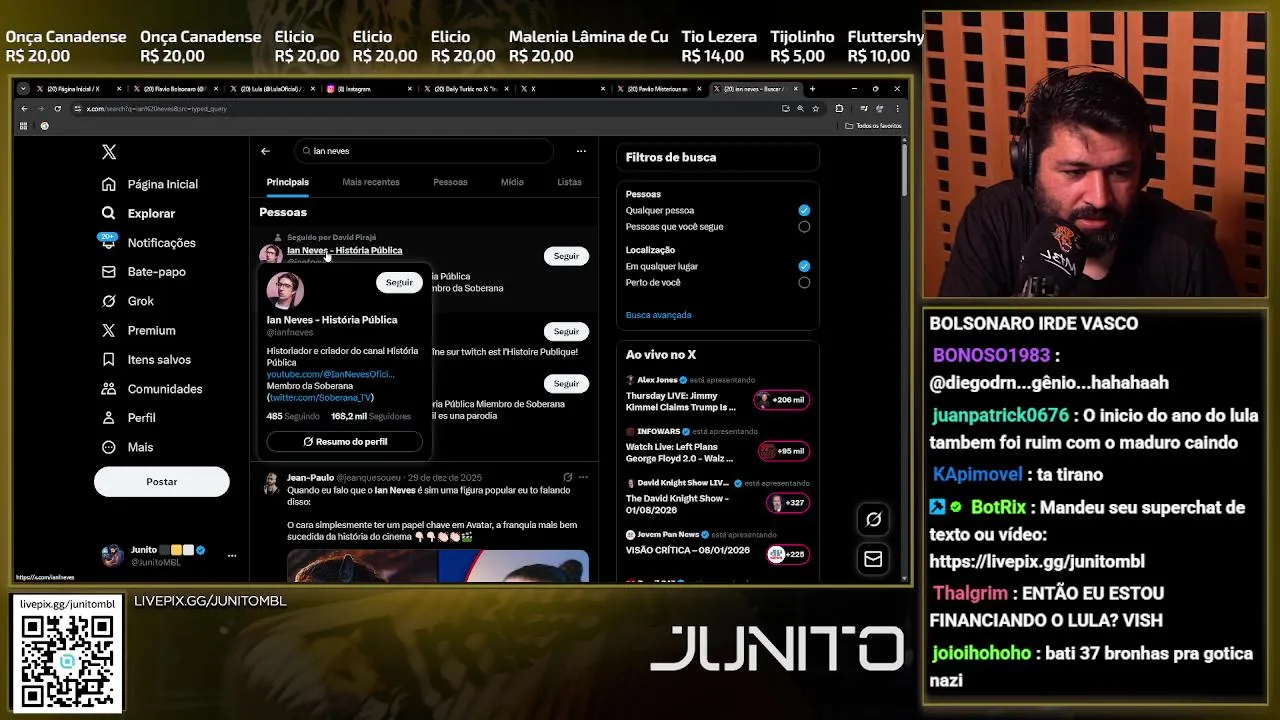Open Página Inicial in the sidebar
The height and width of the screenshot is (720, 1280).
click(x=150, y=184)
